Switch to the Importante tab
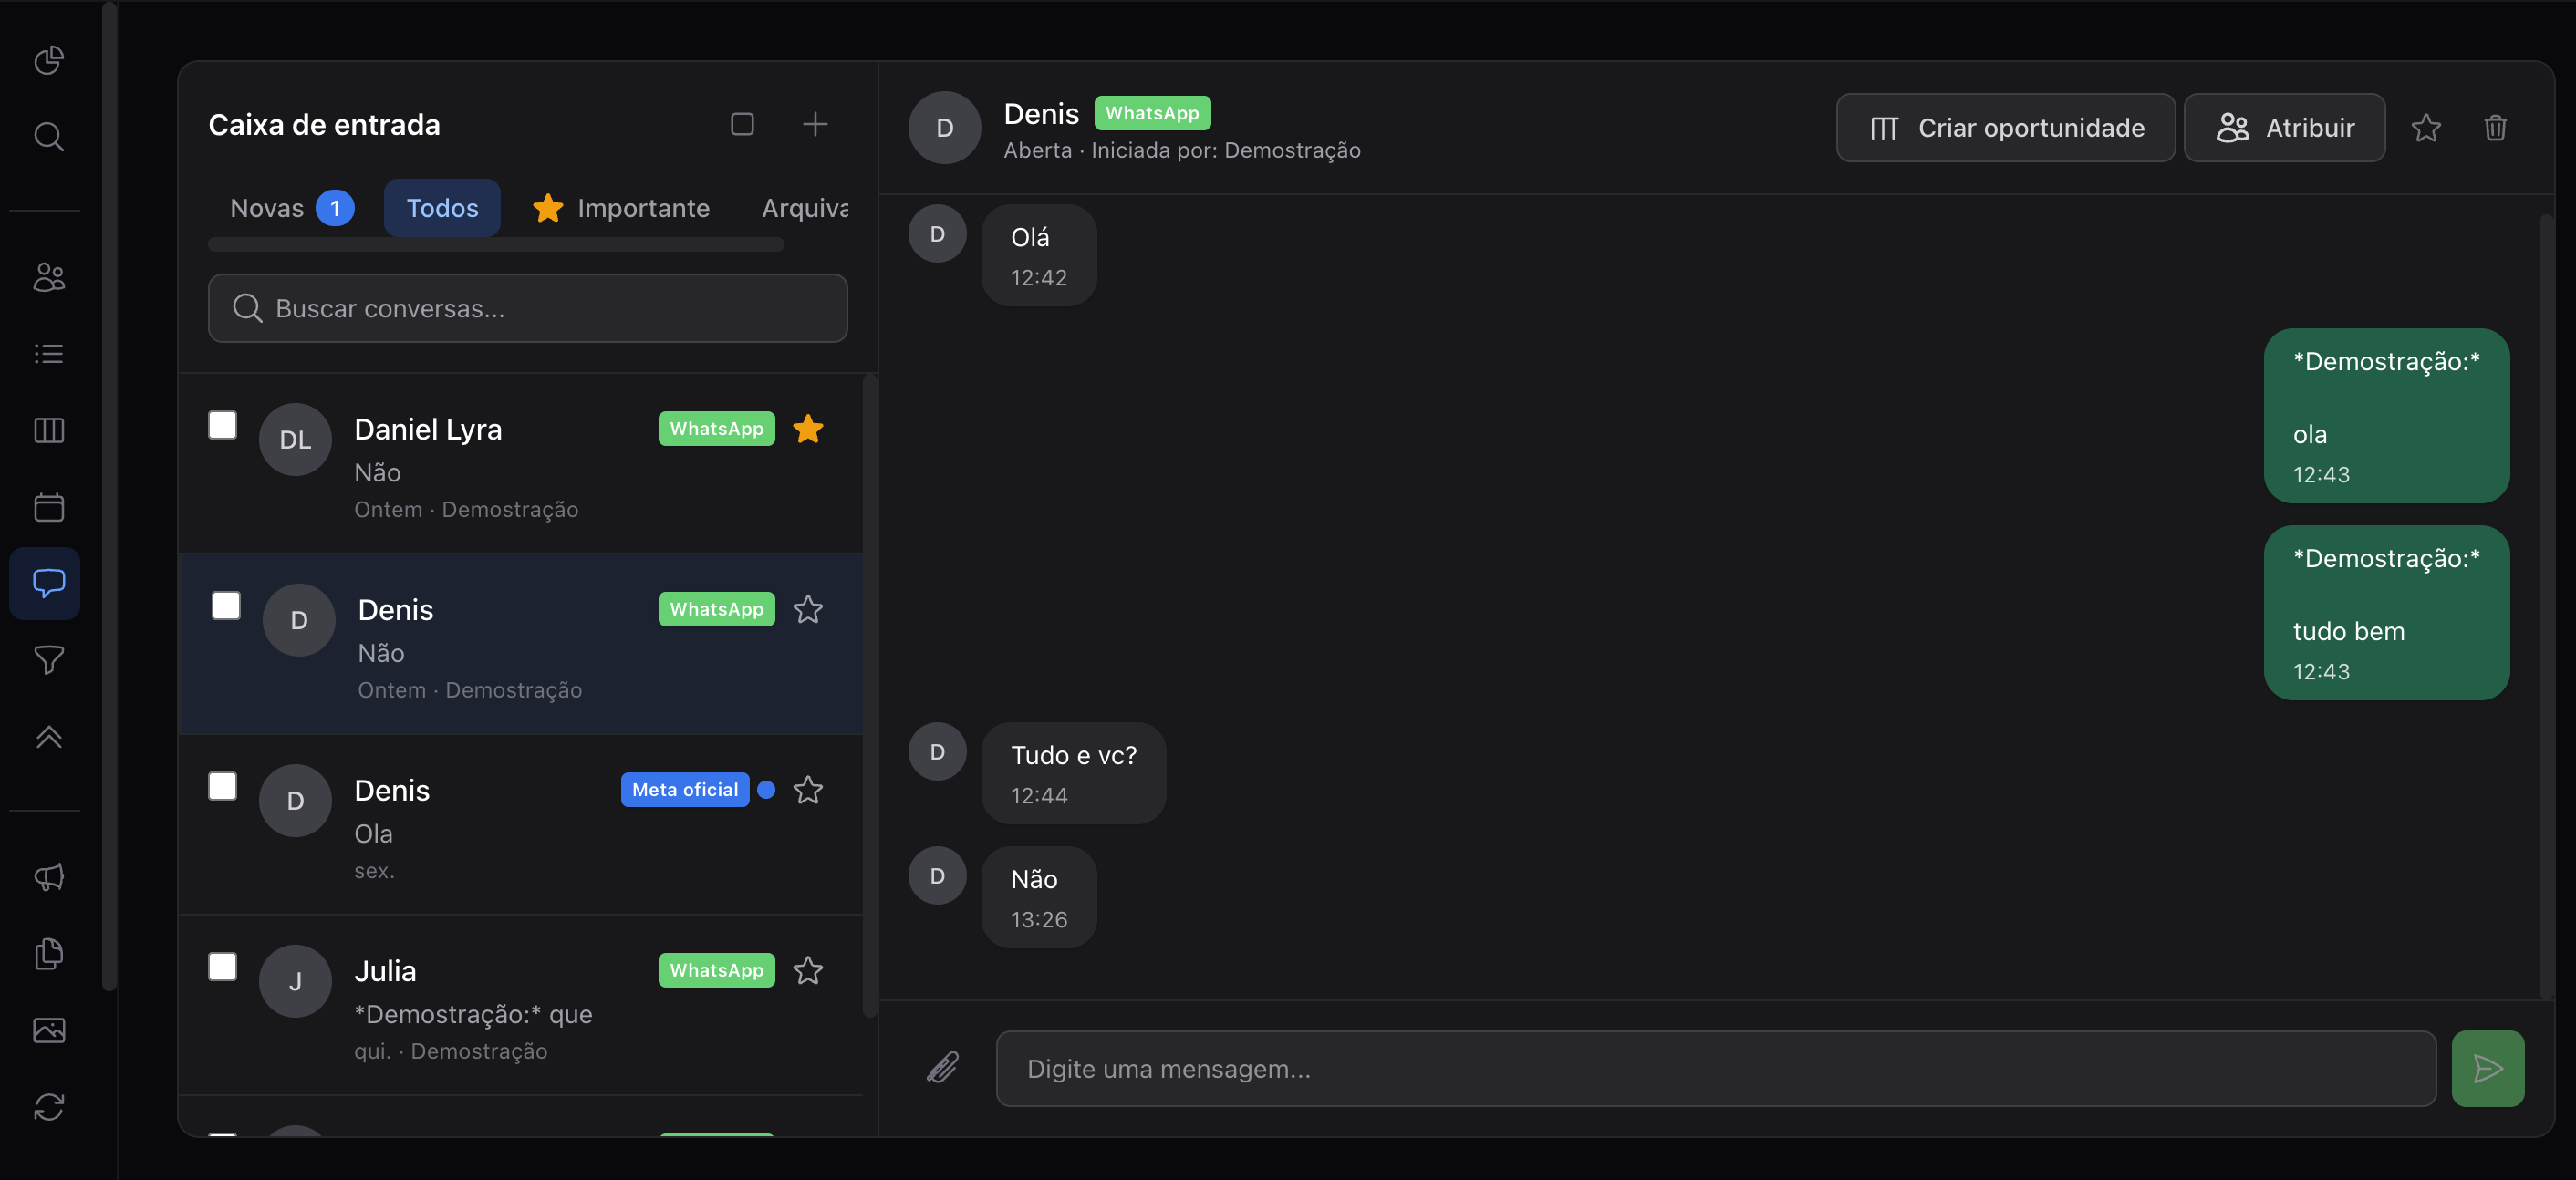Image resolution: width=2576 pixels, height=1180 pixels. pyautogui.click(x=621, y=208)
